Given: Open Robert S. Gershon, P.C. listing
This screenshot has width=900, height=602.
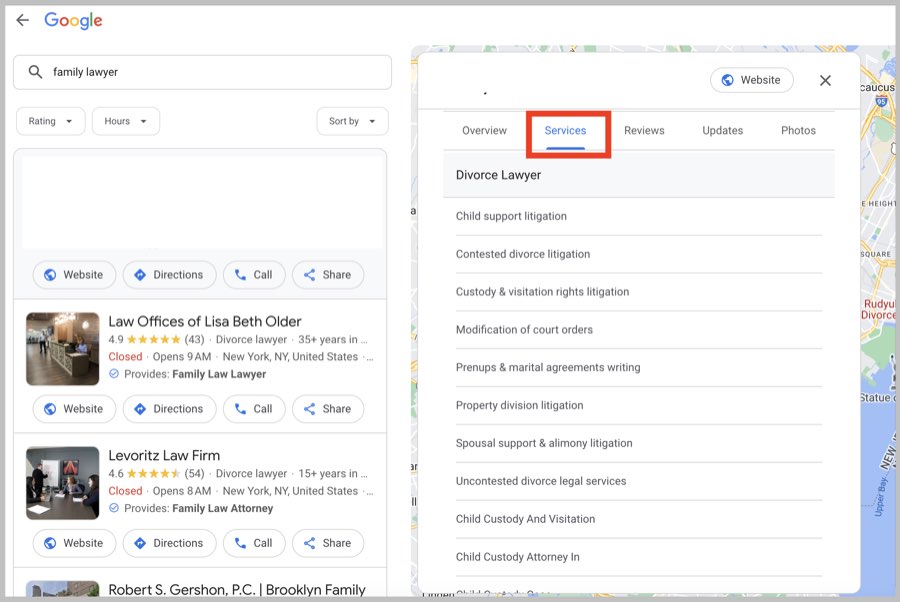Looking at the screenshot, I should click(x=236, y=590).
